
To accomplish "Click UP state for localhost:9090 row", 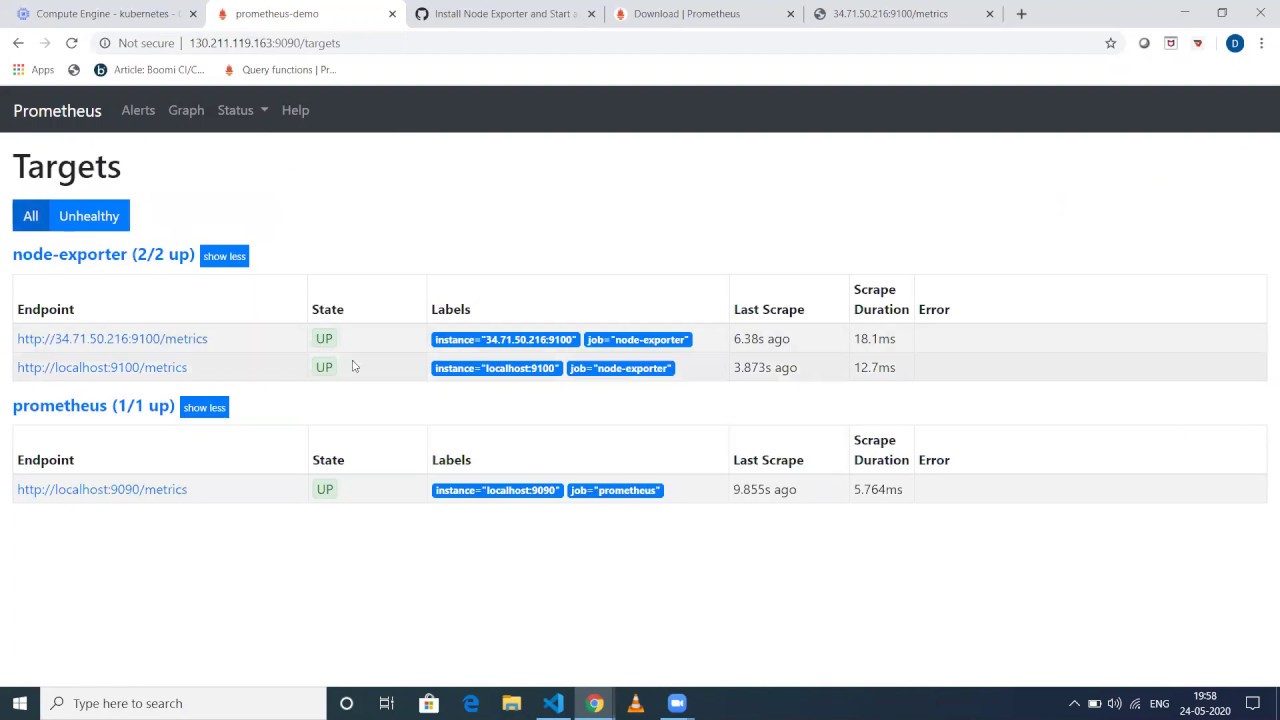I will pos(325,490).
